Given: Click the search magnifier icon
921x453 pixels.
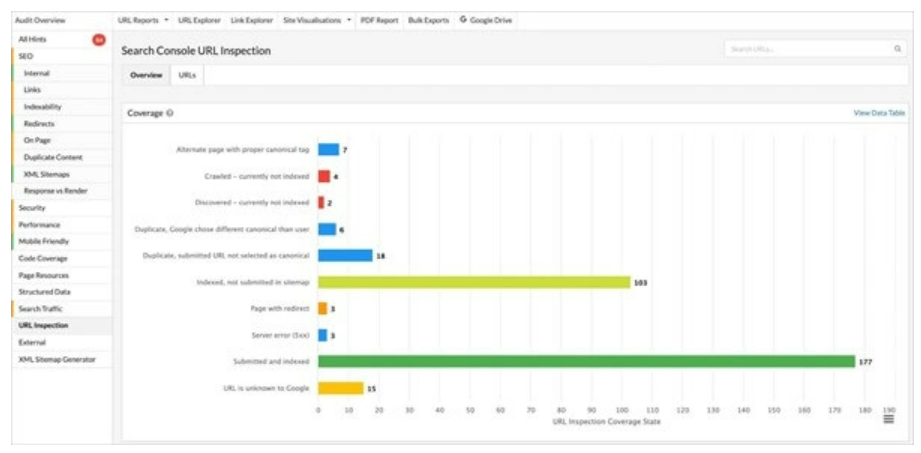Looking at the screenshot, I should [897, 49].
